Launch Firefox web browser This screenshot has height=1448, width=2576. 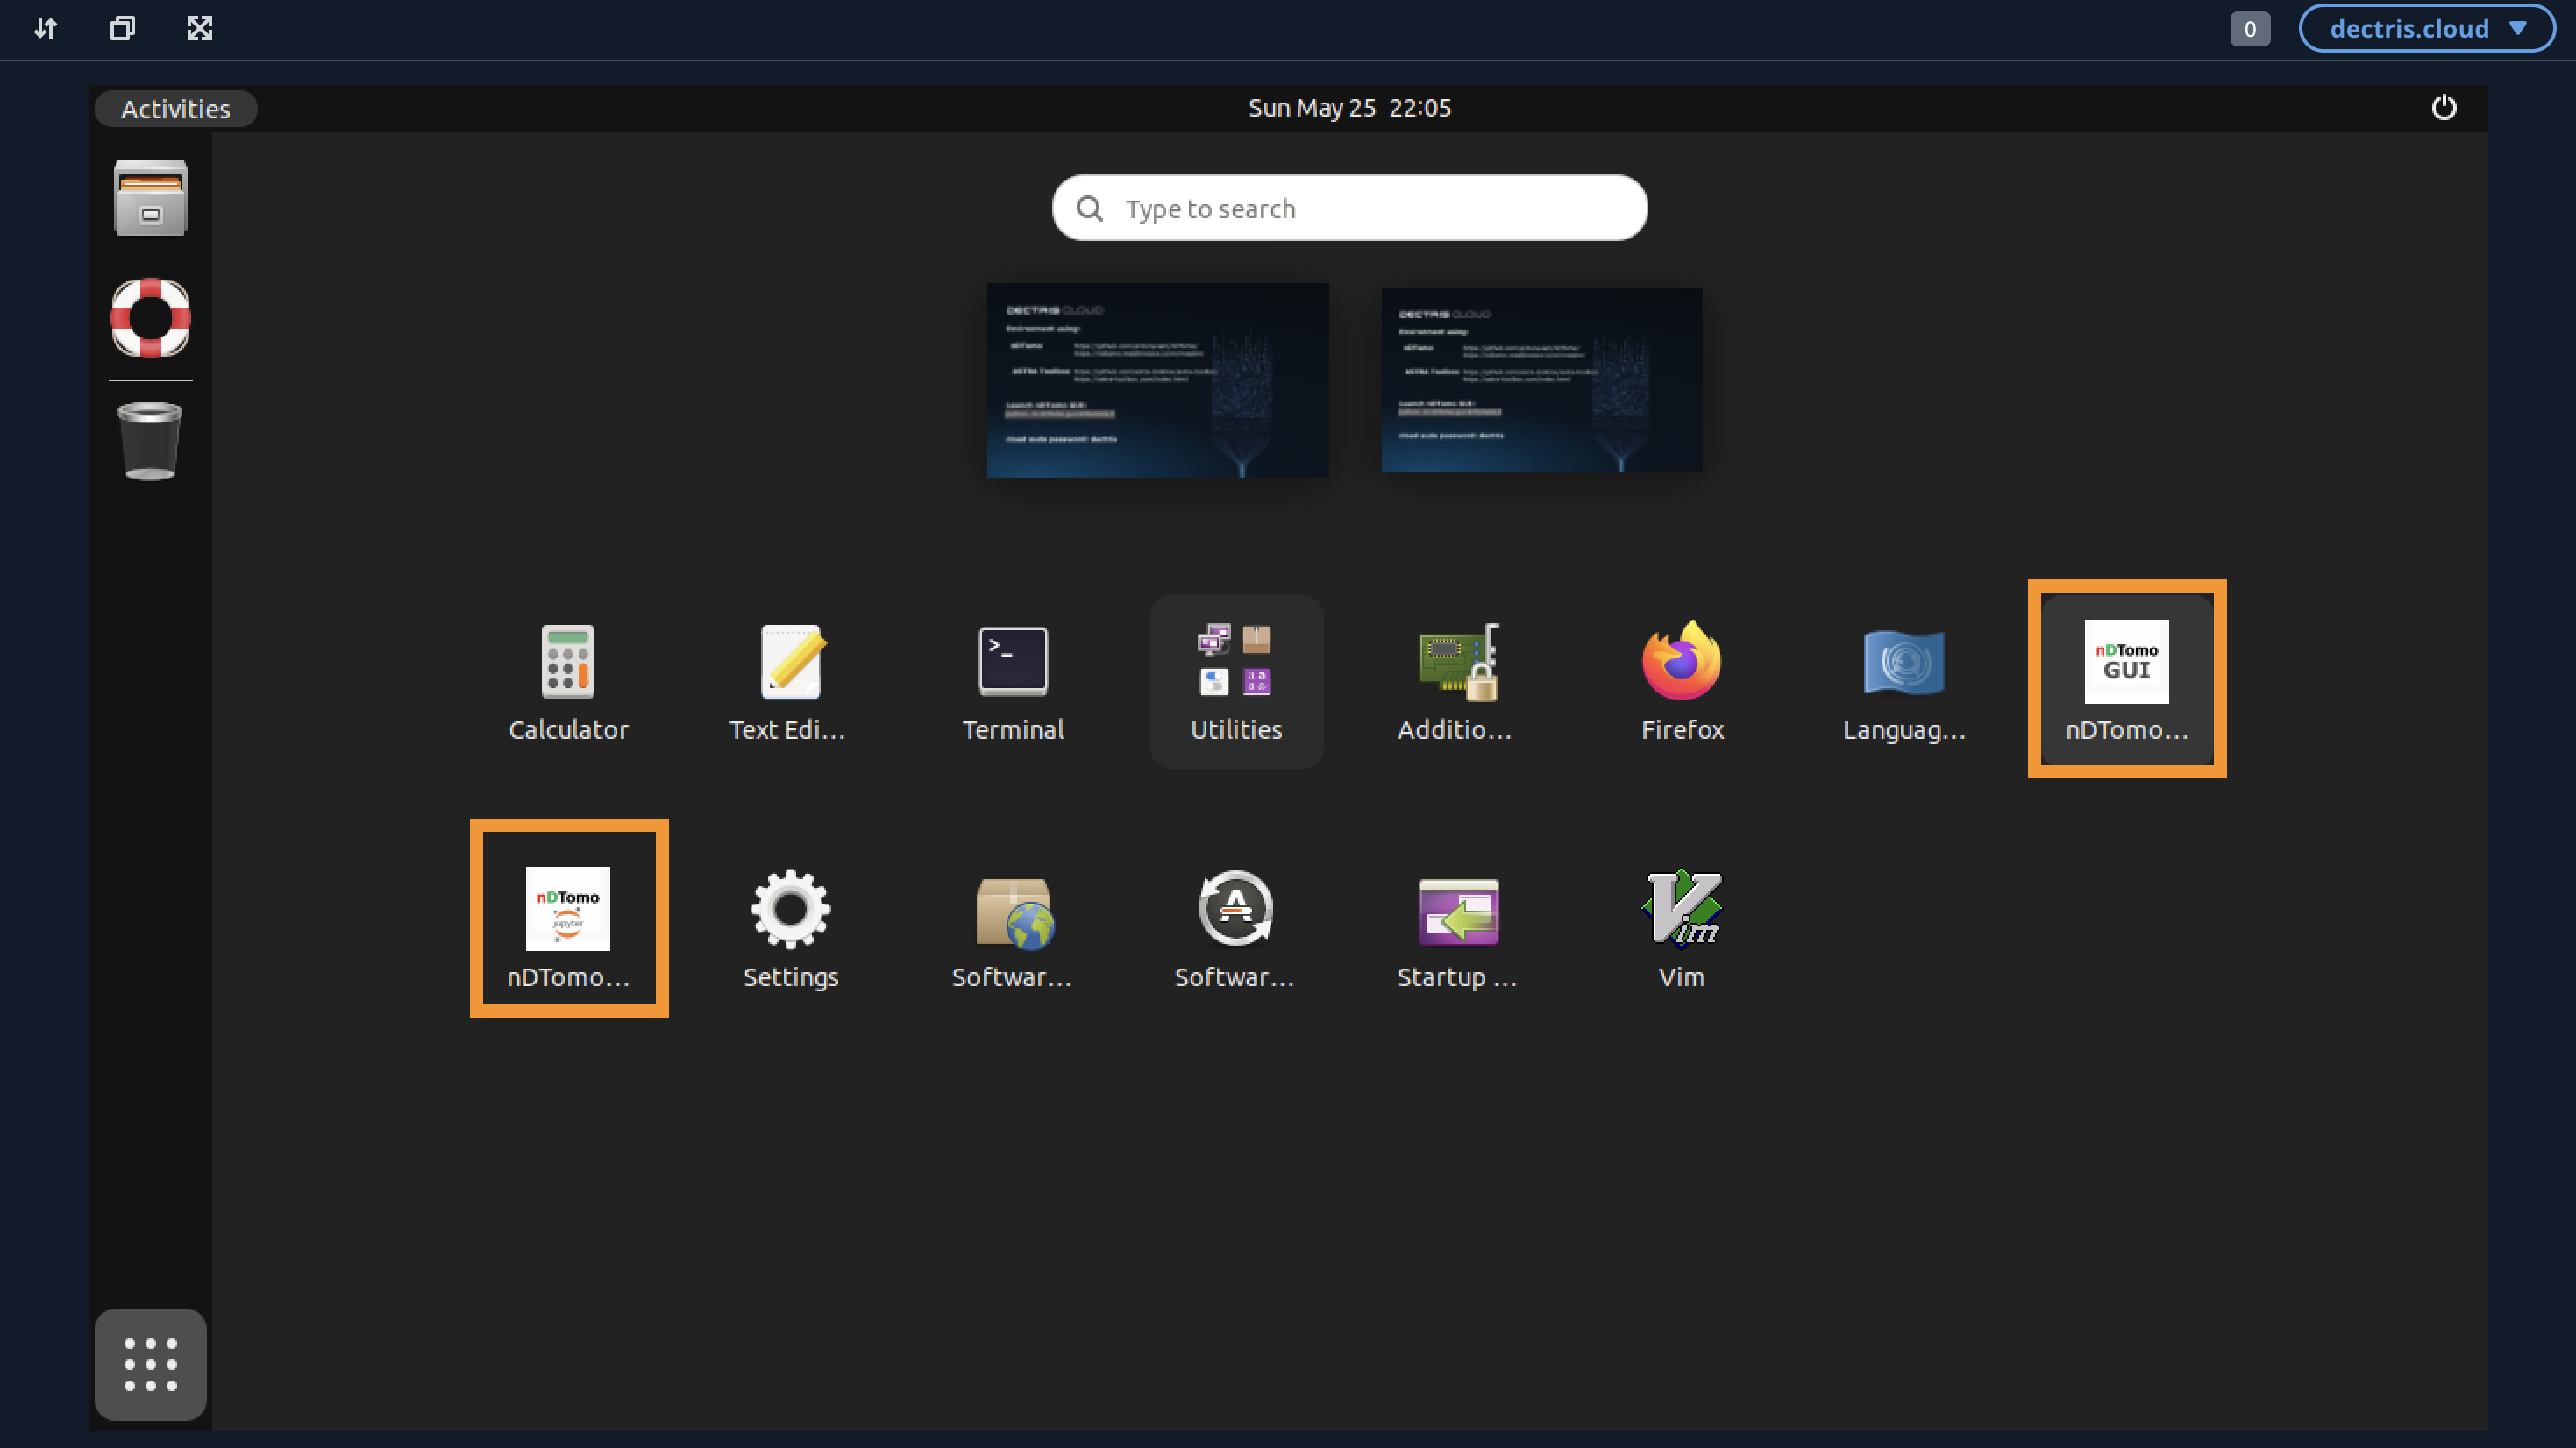(x=1681, y=662)
